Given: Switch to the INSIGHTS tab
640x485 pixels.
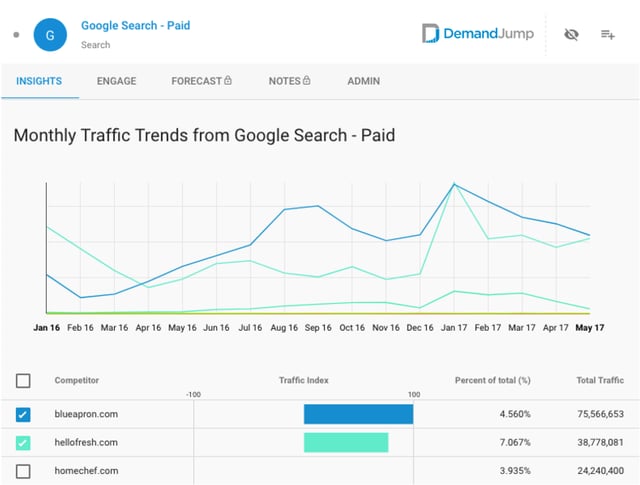Looking at the screenshot, I should (39, 81).
